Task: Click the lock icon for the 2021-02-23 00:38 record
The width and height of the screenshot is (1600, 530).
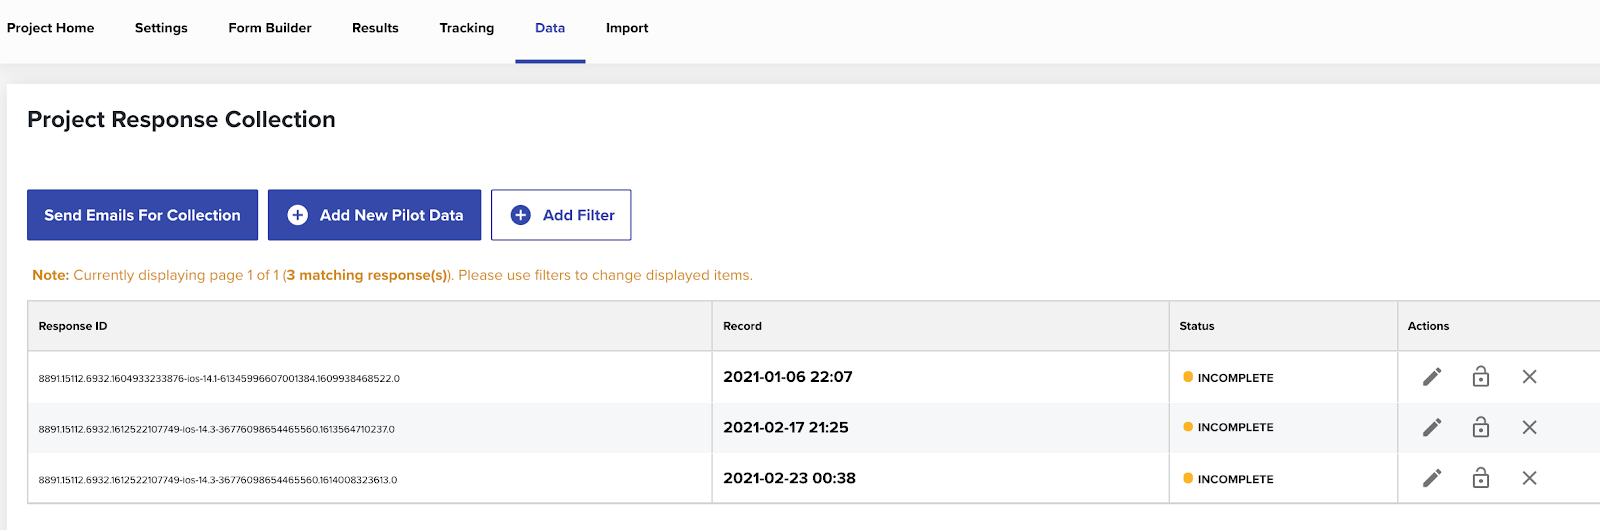Action: pos(1481,478)
